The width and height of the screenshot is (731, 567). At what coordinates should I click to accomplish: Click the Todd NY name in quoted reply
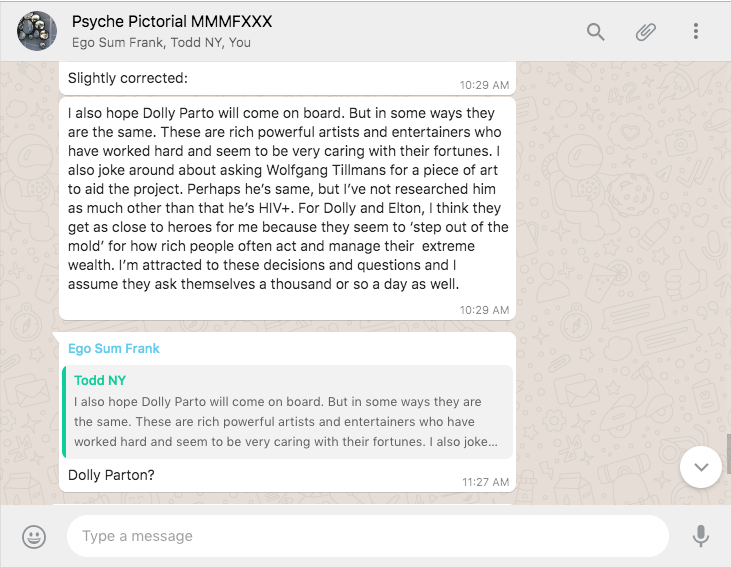[100, 380]
